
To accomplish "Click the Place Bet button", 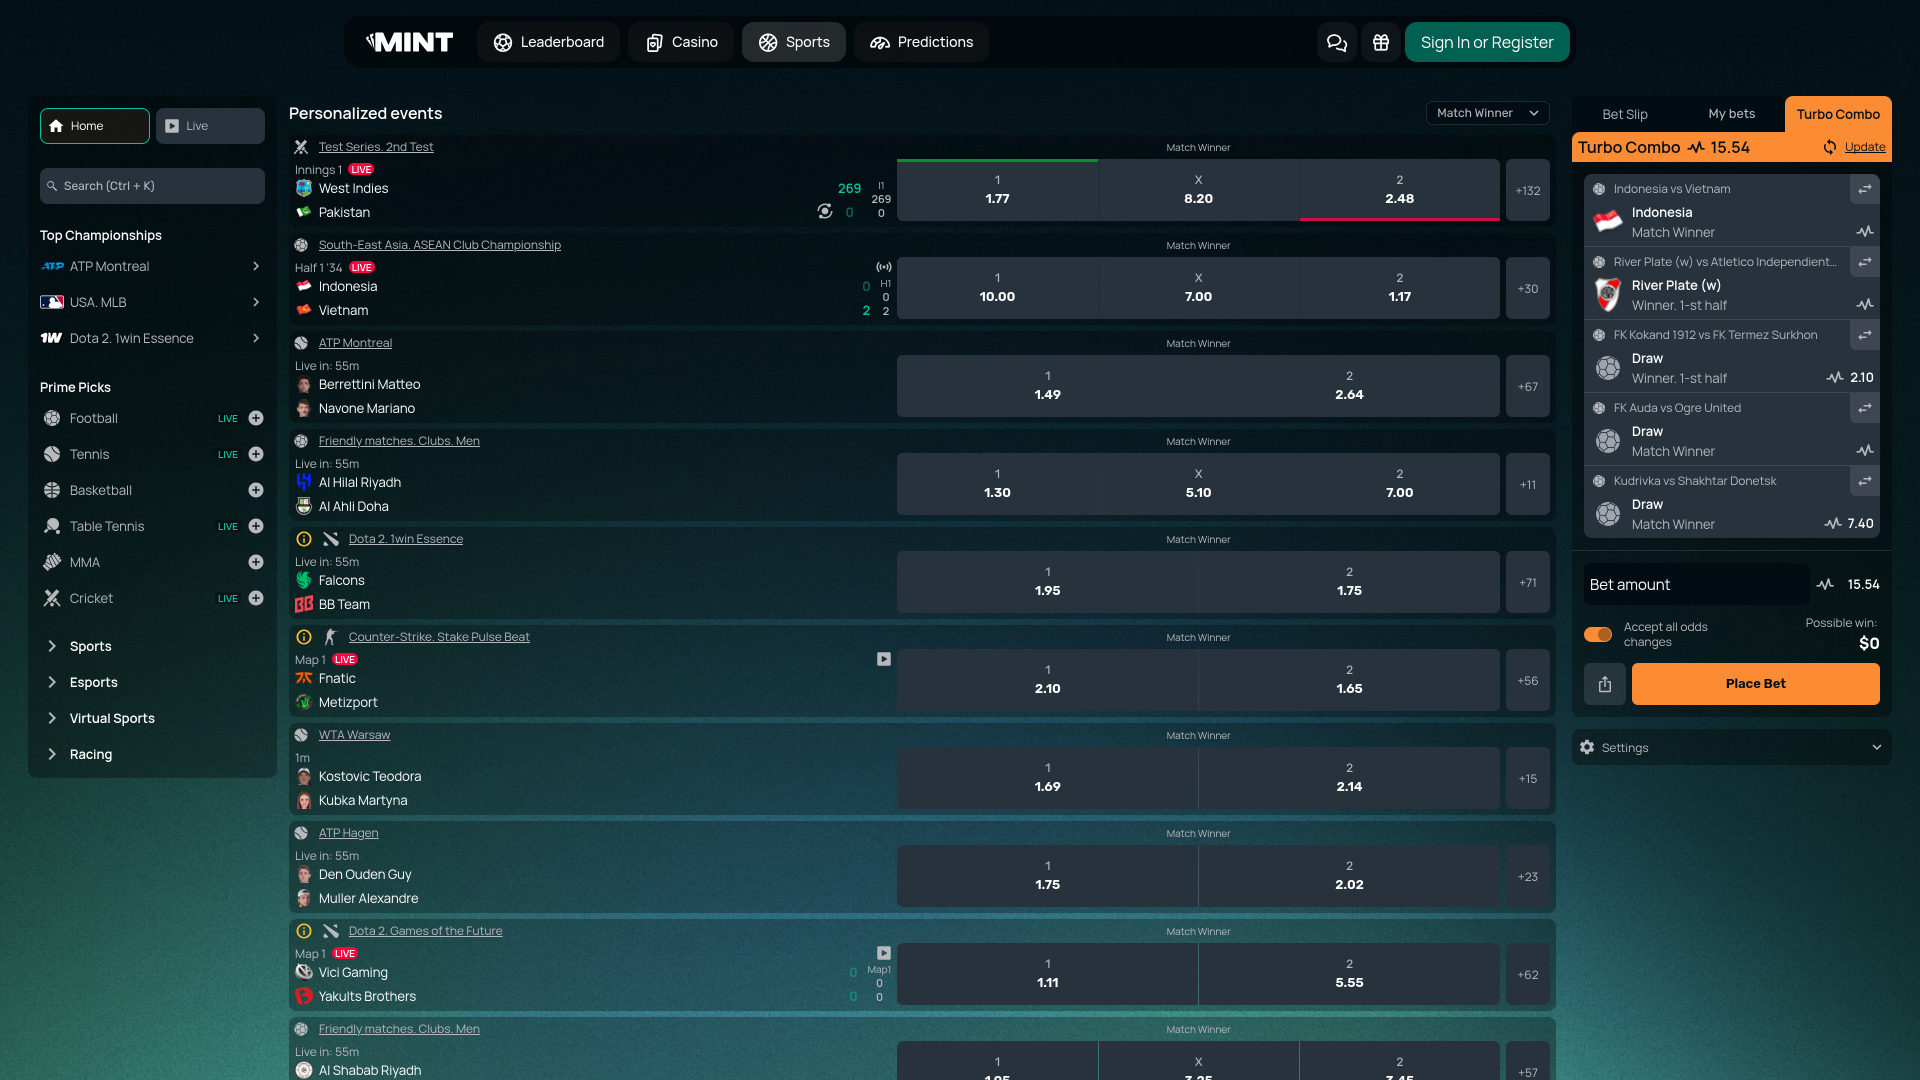I will click(1755, 684).
